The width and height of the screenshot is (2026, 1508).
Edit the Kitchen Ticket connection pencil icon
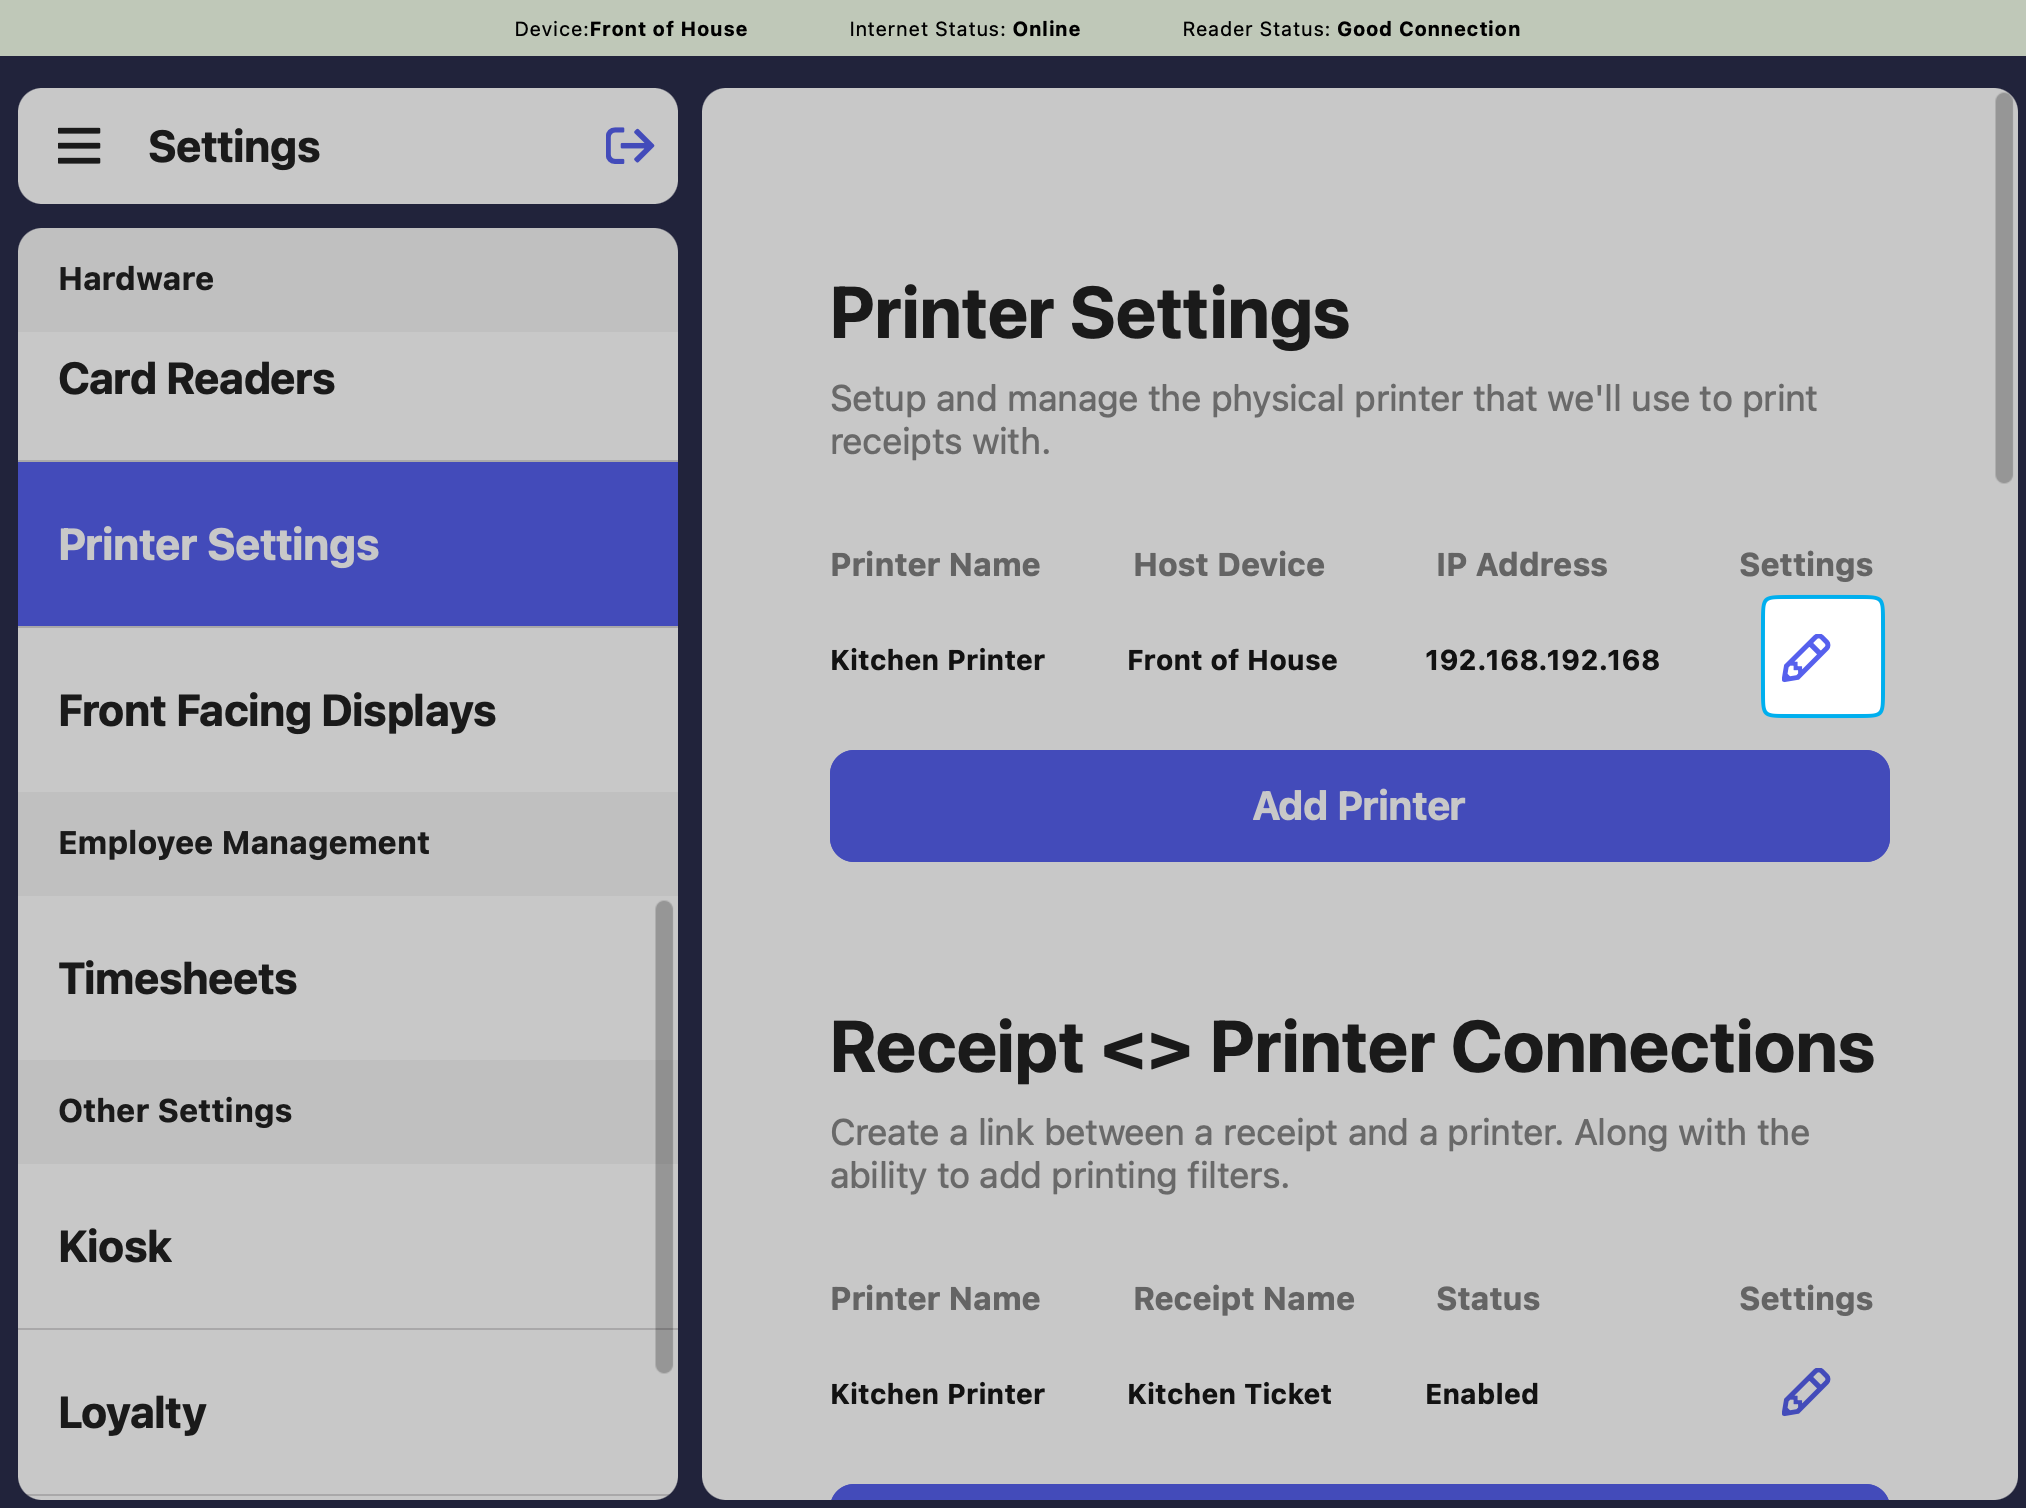pyautogui.click(x=1805, y=1392)
